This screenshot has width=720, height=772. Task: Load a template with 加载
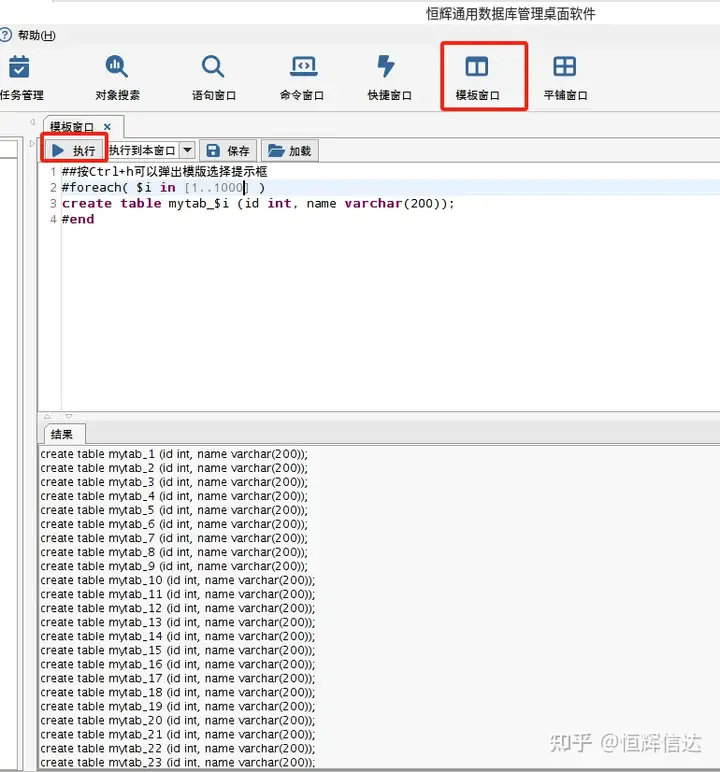click(290, 150)
